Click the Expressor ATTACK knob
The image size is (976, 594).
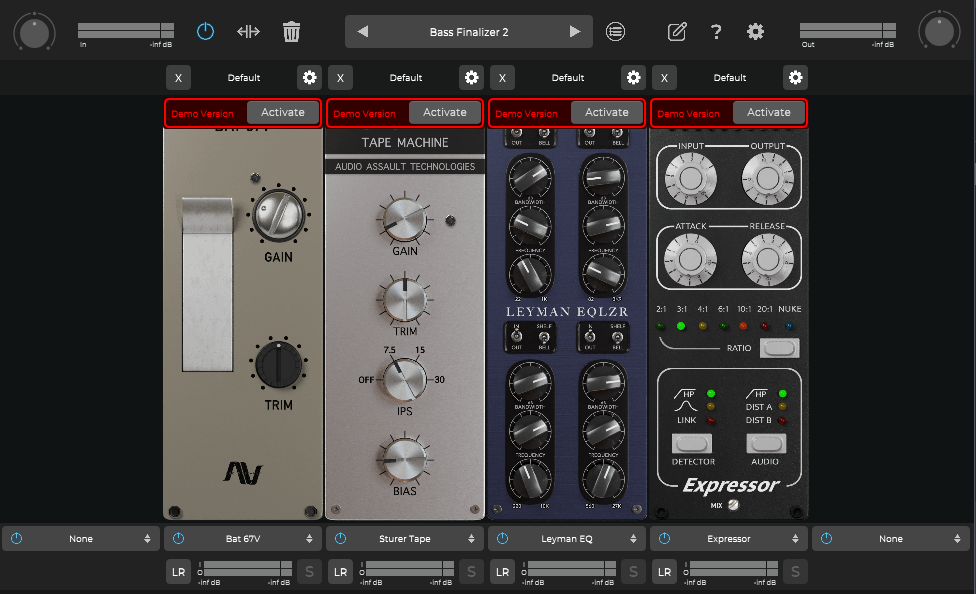tap(690, 259)
